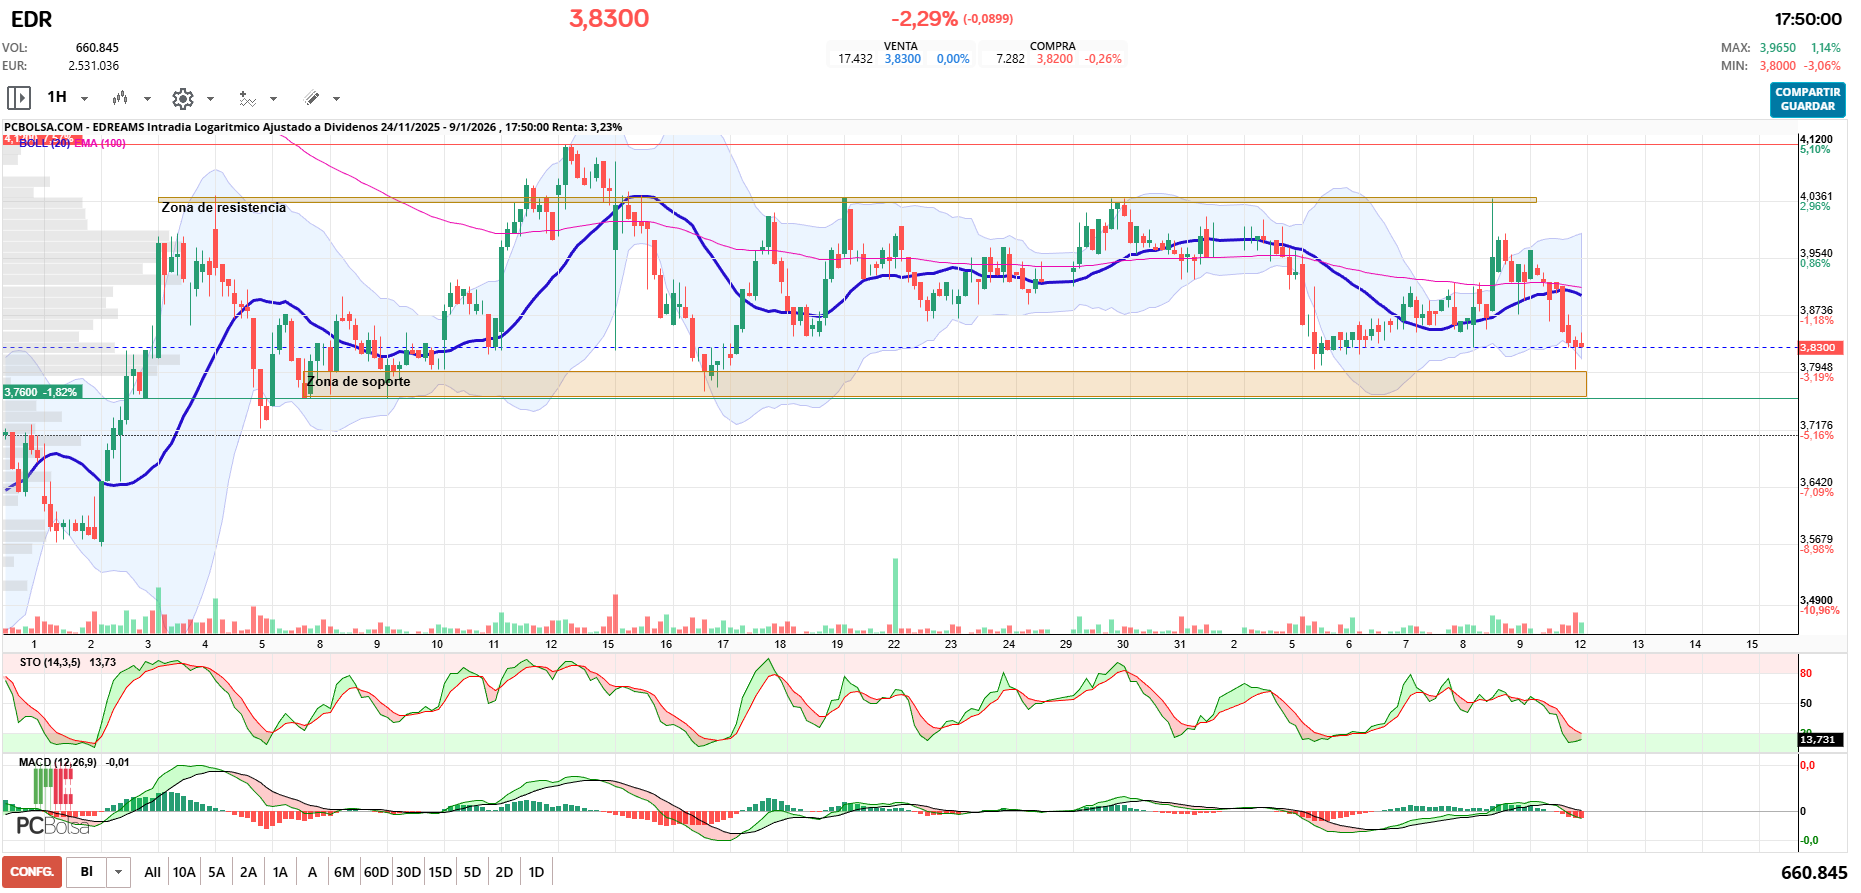Expand the BI selector dropdown arrow
Image resolution: width=1861 pixels, height=893 pixels.
click(118, 872)
